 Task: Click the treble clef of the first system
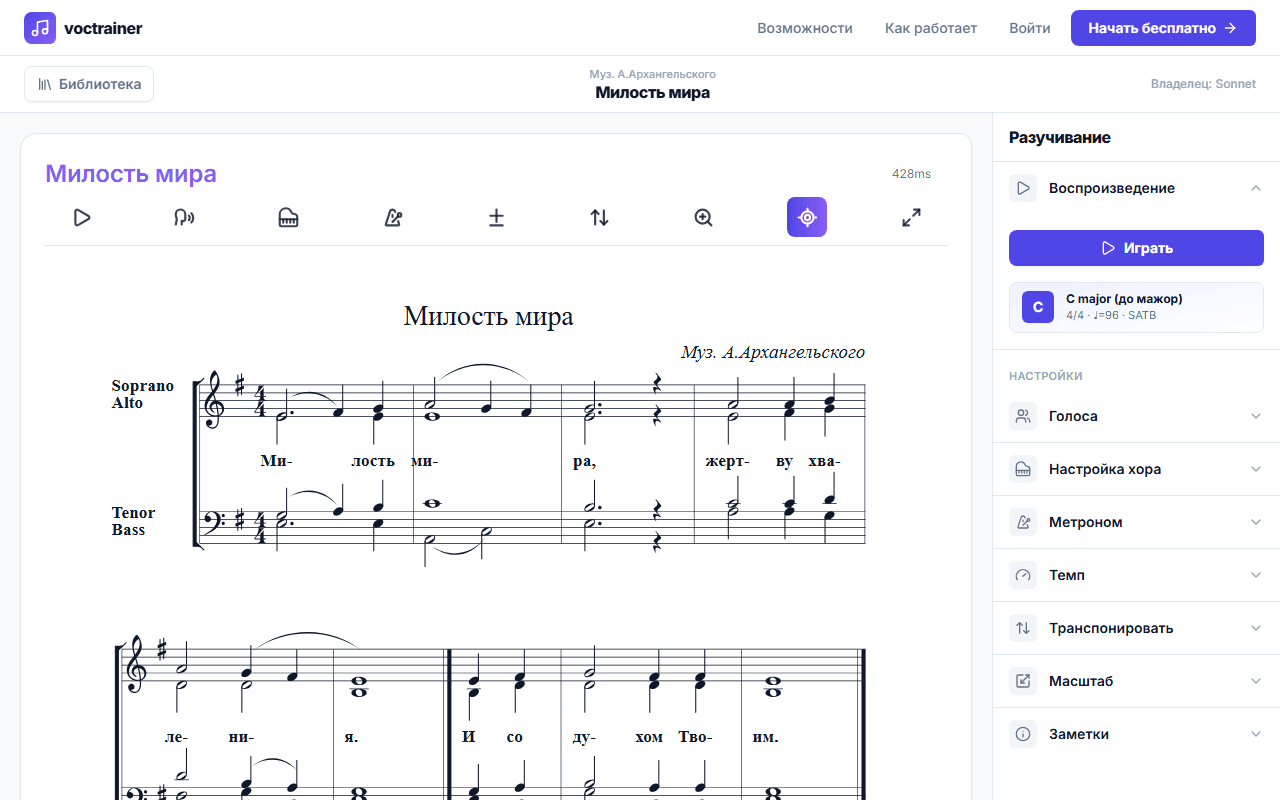click(x=213, y=400)
